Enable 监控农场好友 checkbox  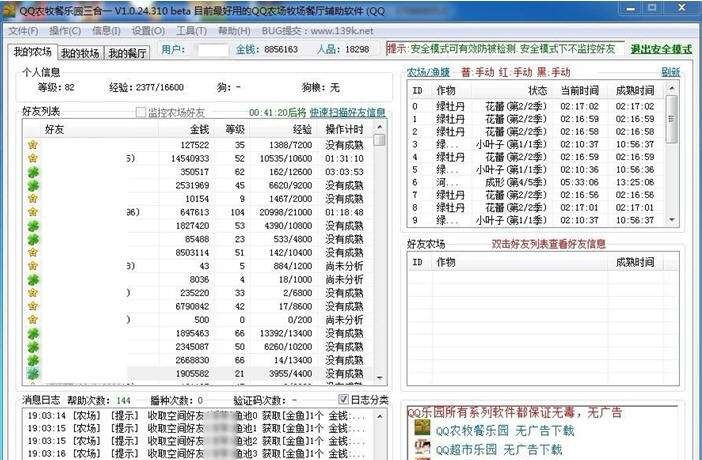click(x=141, y=112)
